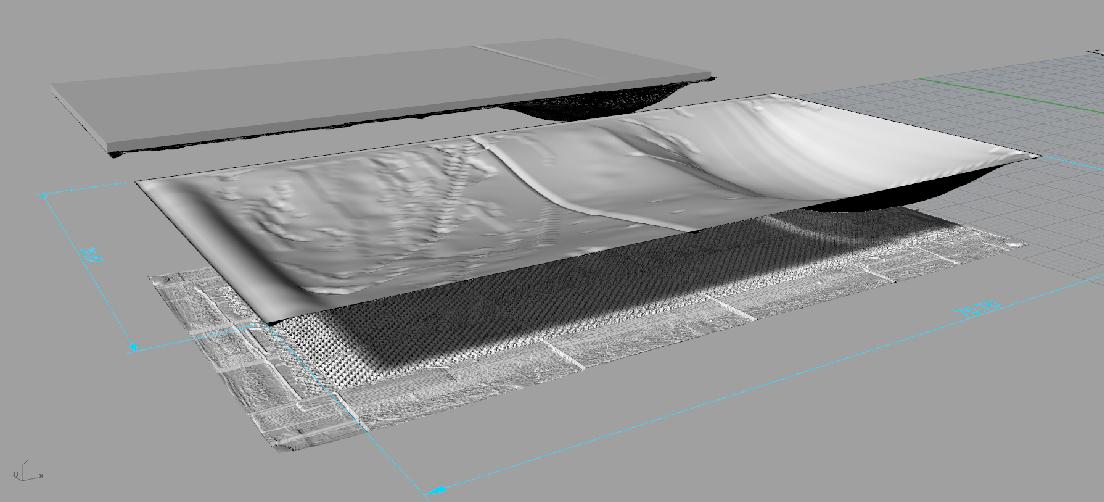Select the green grid axis line
The image size is (1104, 502).
click(x=1011, y=96)
